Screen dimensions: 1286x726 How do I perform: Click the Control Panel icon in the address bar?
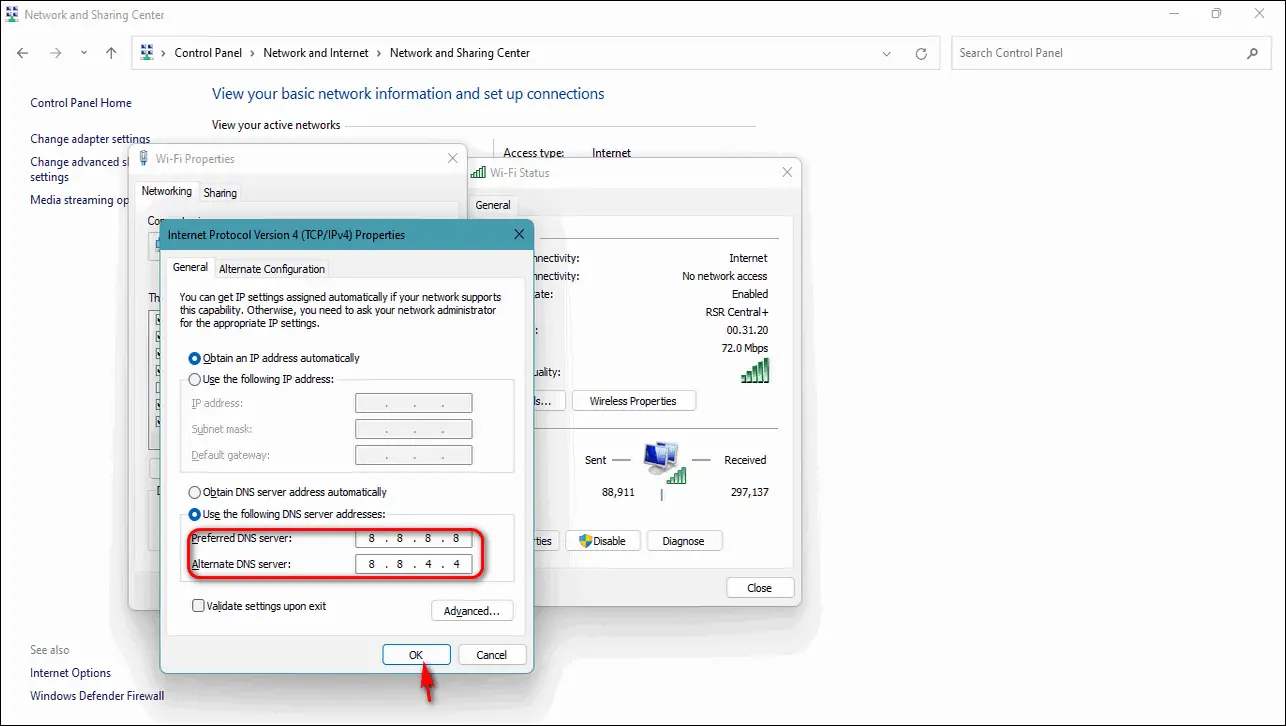point(147,53)
